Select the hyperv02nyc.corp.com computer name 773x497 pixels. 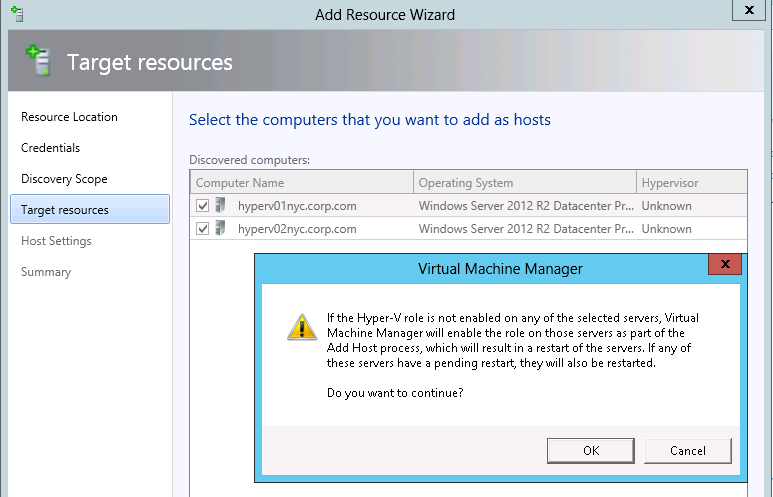pos(297,229)
